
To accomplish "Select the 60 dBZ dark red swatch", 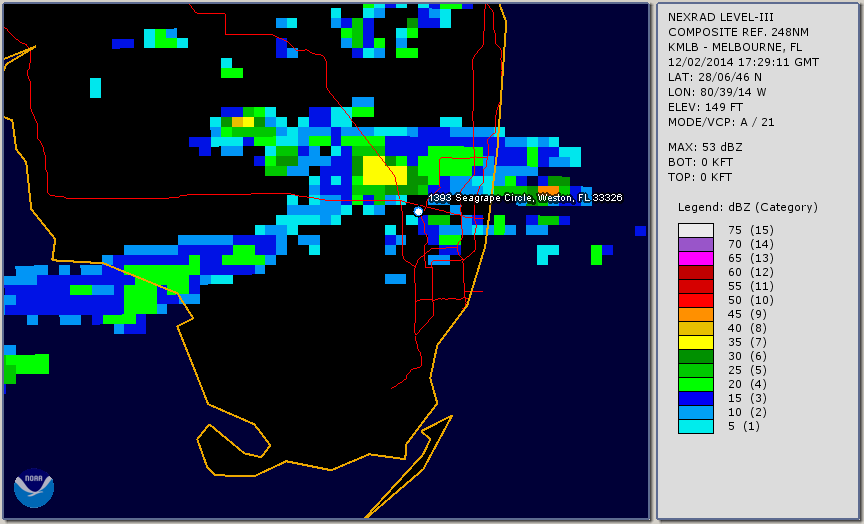I will click(x=696, y=272).
